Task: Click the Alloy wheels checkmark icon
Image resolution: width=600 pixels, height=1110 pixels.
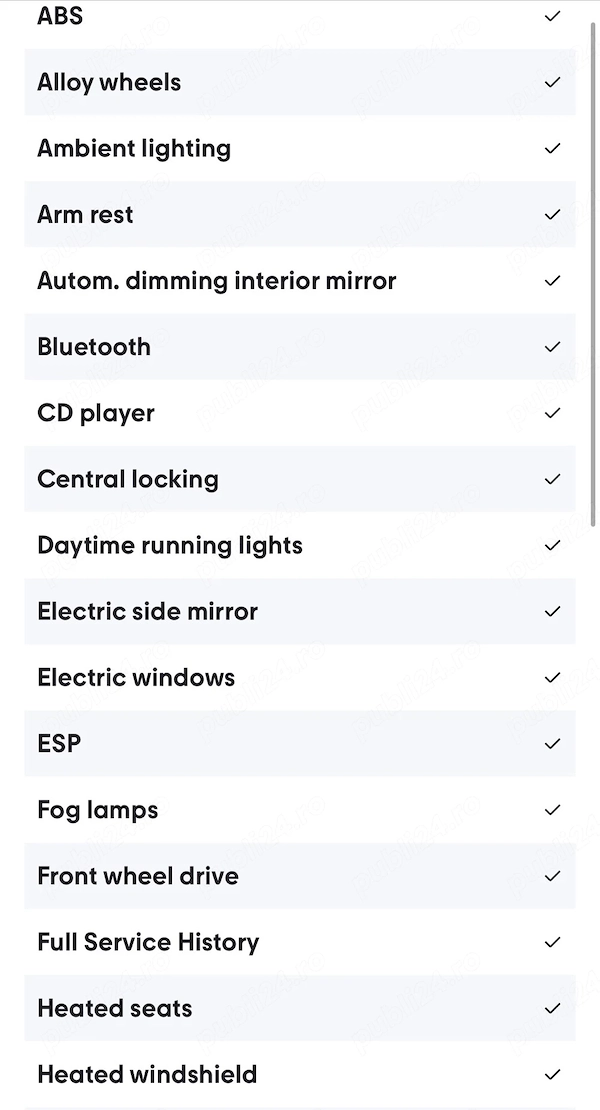Action: 553,82
